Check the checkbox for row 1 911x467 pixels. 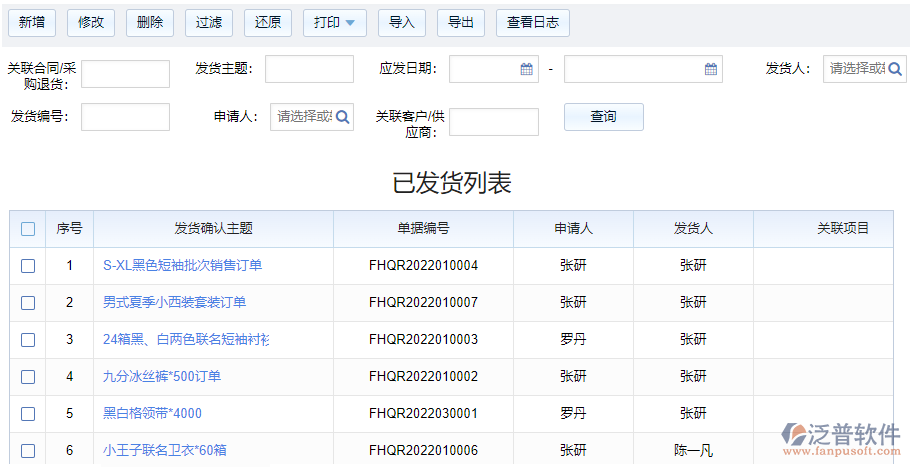tap(28, 266)
